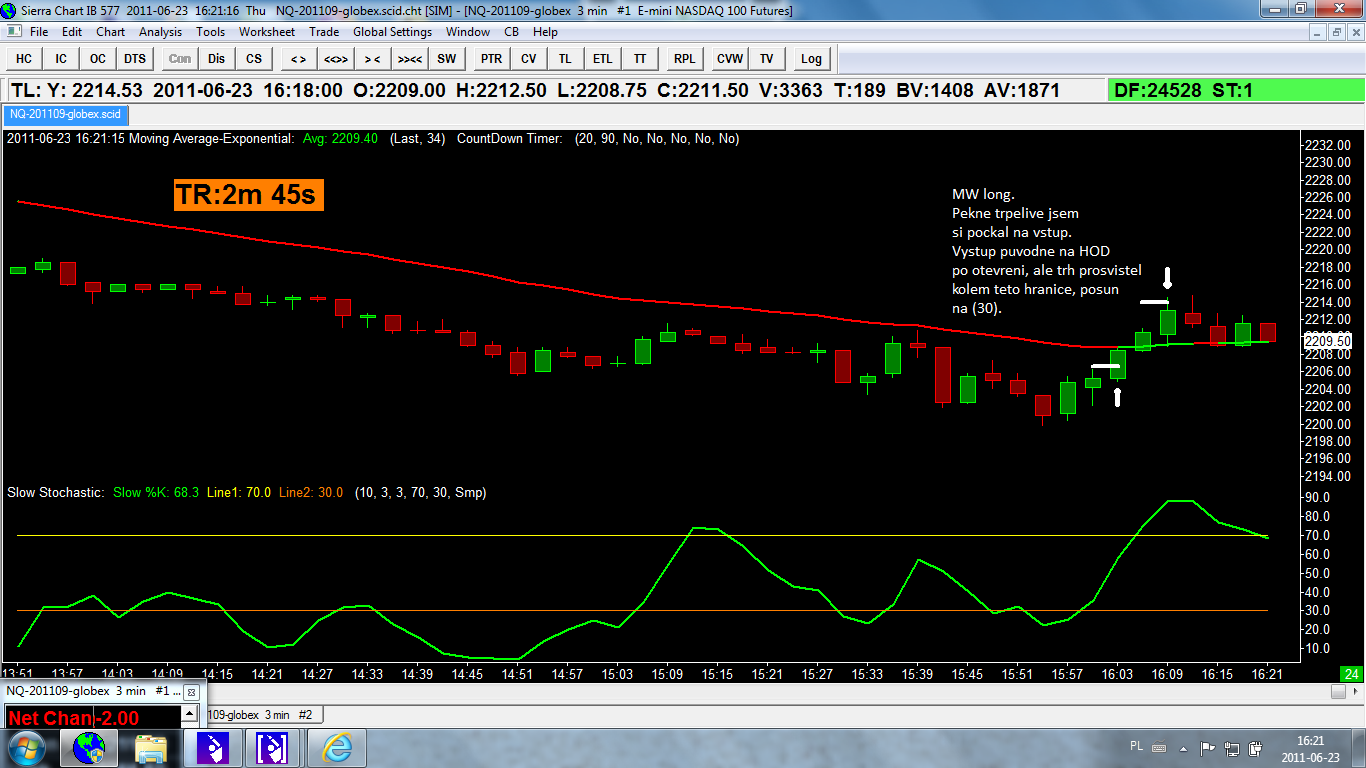Click the >><< compress bar spacing button
Viewport: 1366px width, 768px height.
[x=409, y=59]
